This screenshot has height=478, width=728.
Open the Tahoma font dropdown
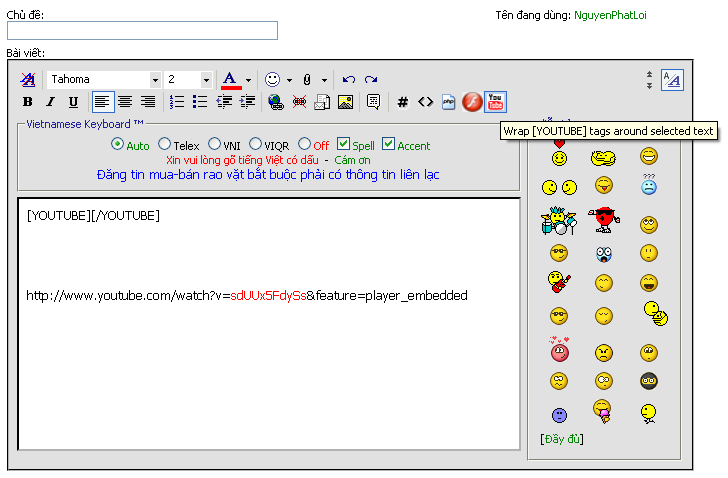click(x=155, y=79)
